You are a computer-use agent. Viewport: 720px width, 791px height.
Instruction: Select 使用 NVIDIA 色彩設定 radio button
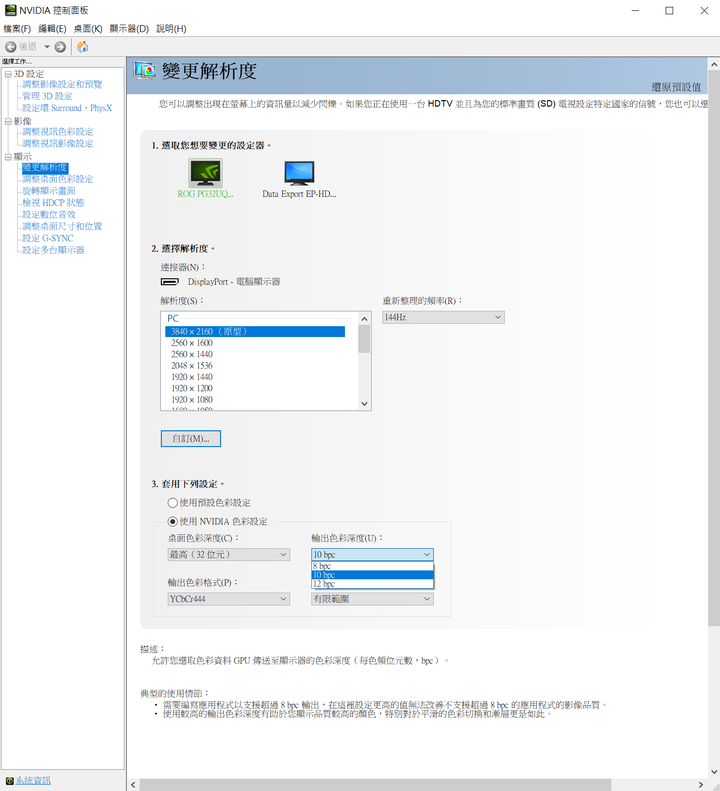click(x=173, y=522)
